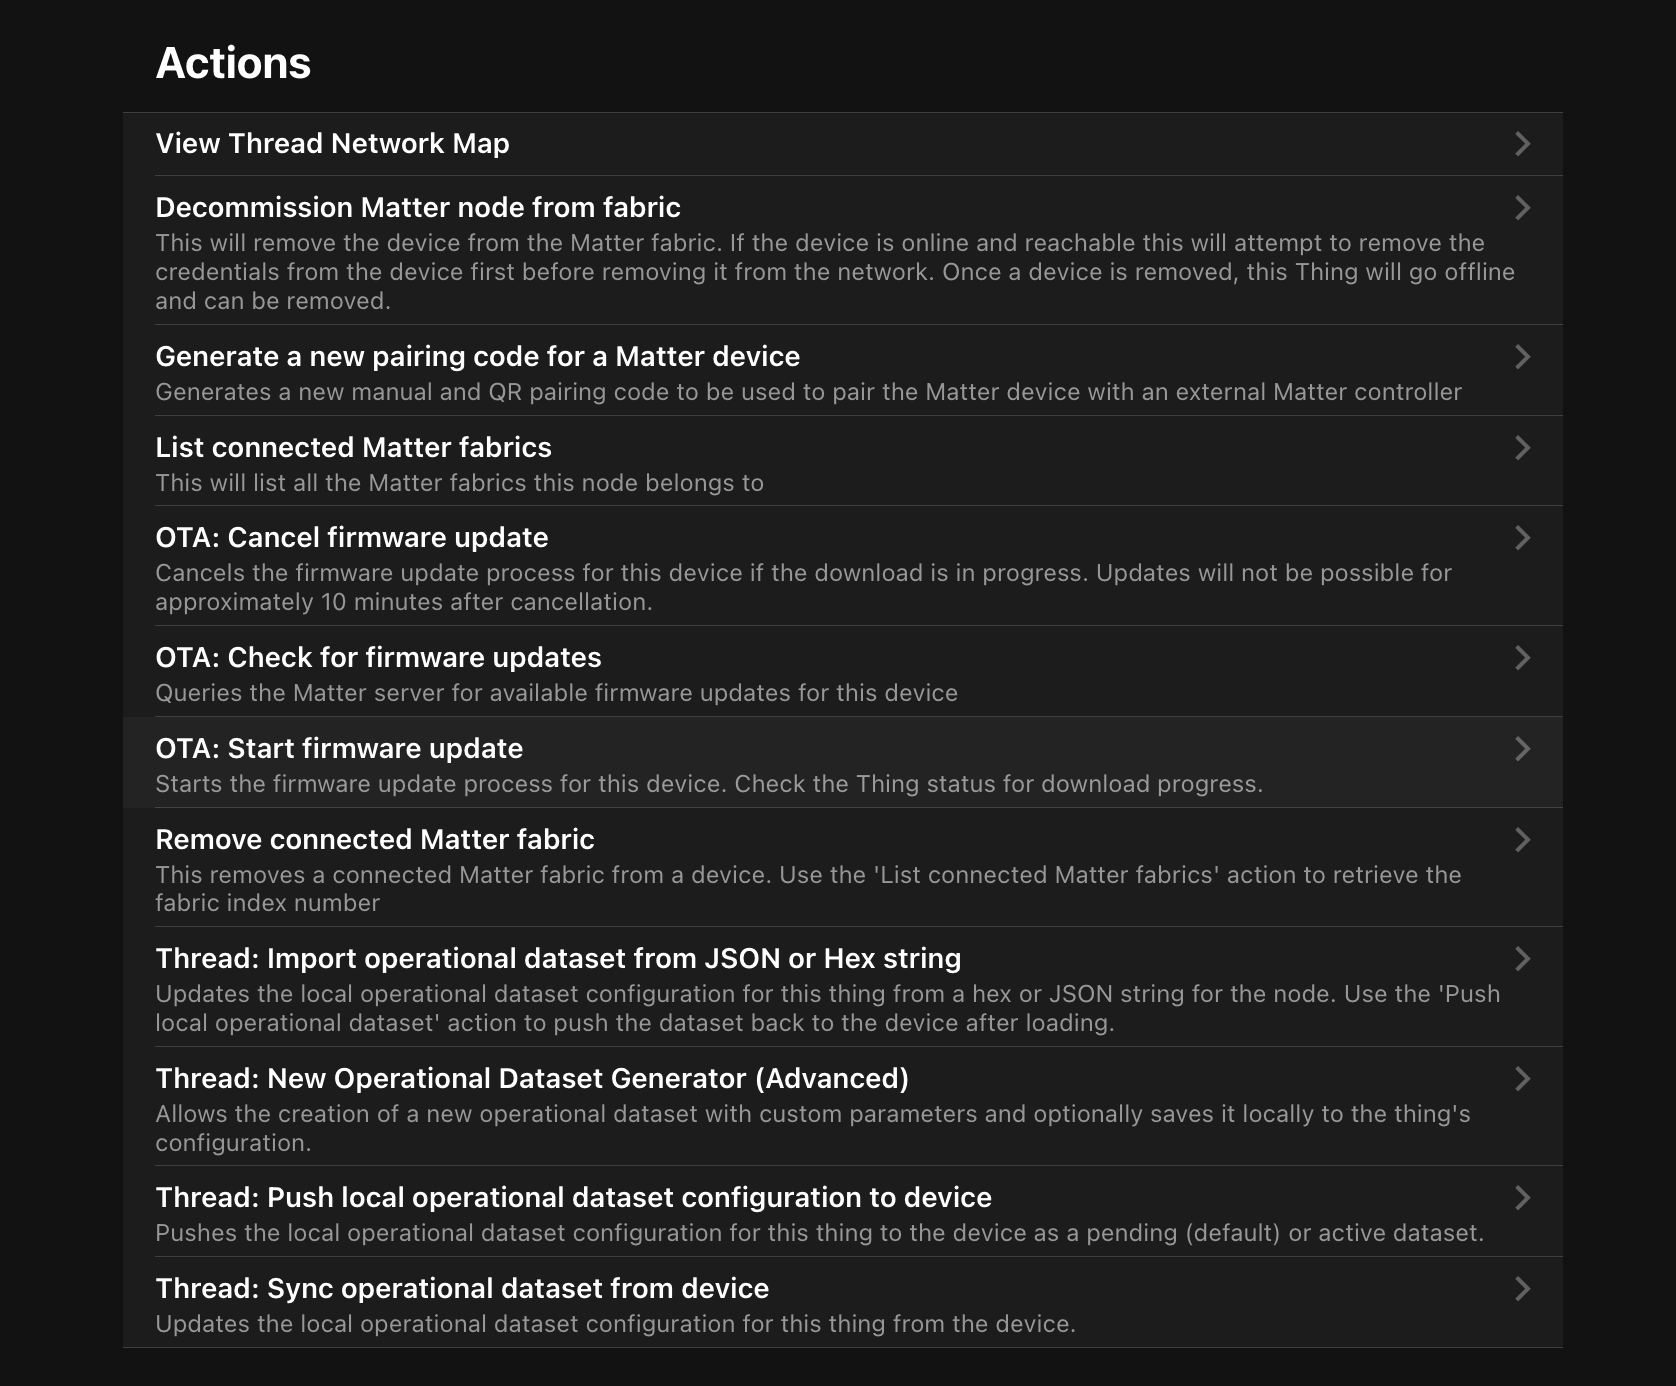Viewport: 1676px width, 1386px height.
Task: Choose OTA: Check for firmware updates title
Action: (x=378, y=658)
